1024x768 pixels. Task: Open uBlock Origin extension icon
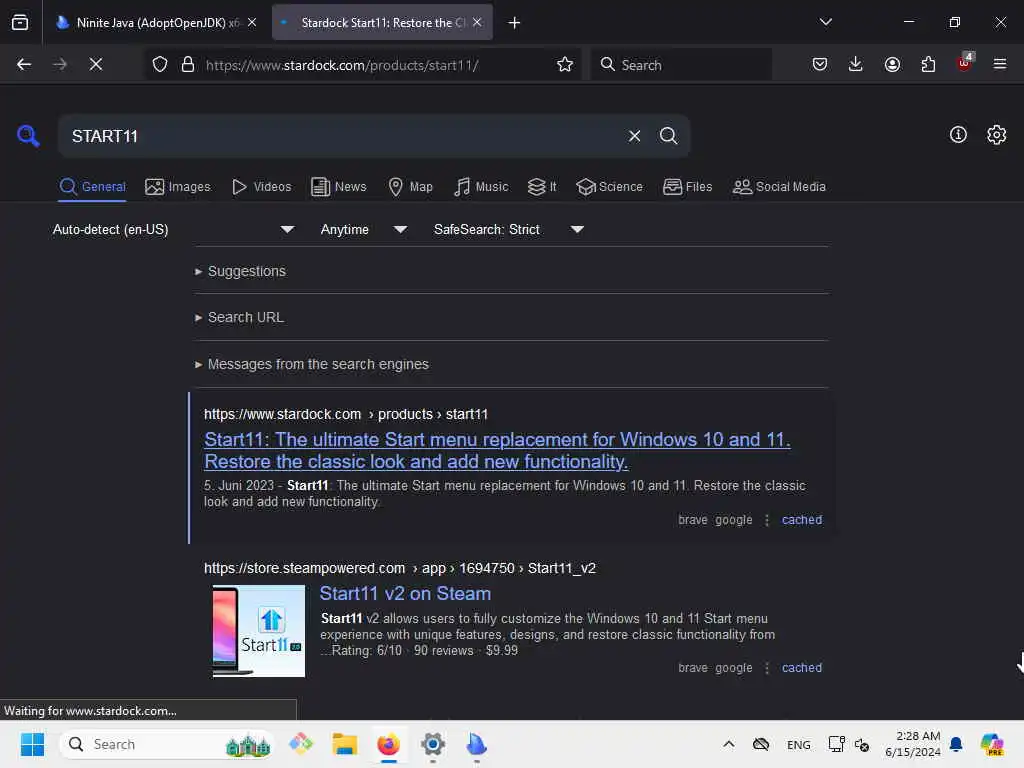pyautogui.click(x=965, y=63)
